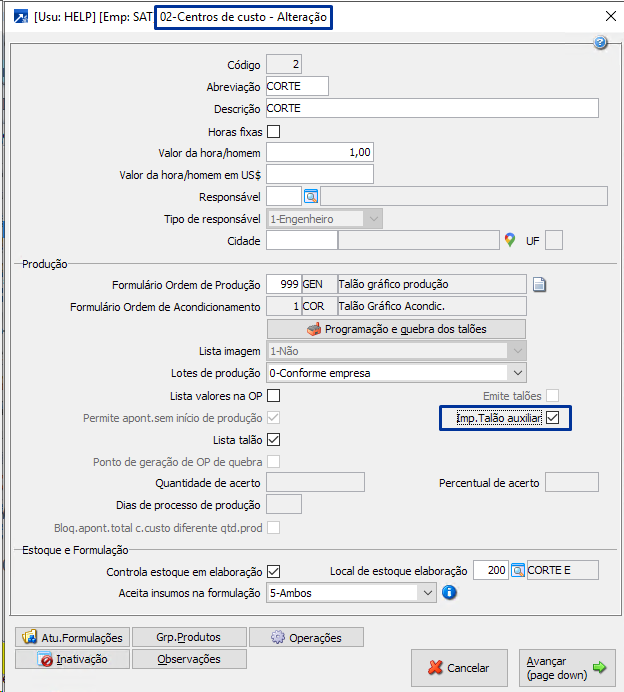Click Inativação button
Viewport: 624px width, 692px height.
pyautogui.click(x=72, y=659)
